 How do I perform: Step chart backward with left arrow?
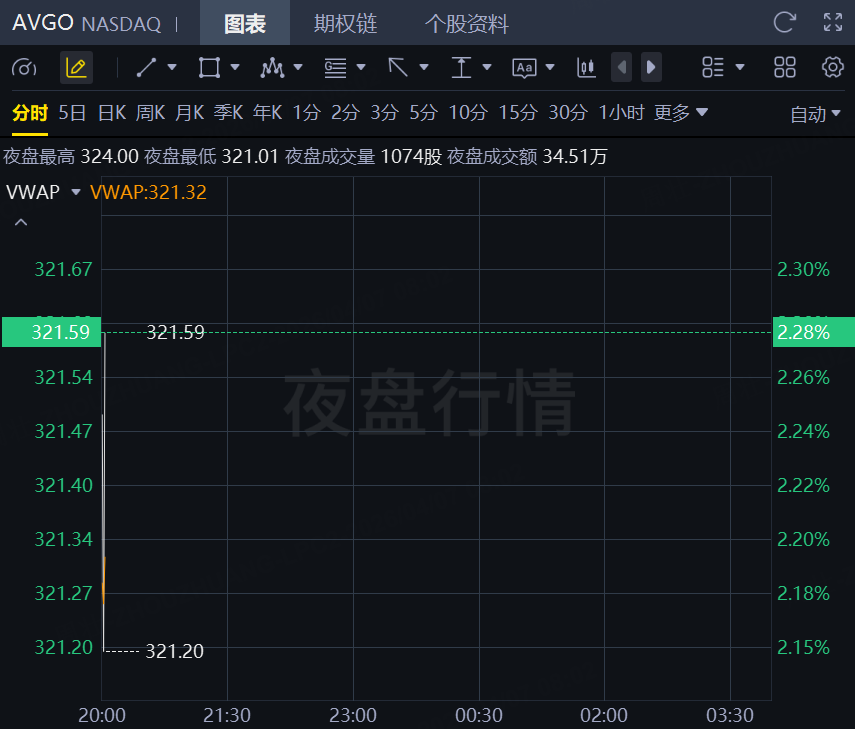(622, 67)
